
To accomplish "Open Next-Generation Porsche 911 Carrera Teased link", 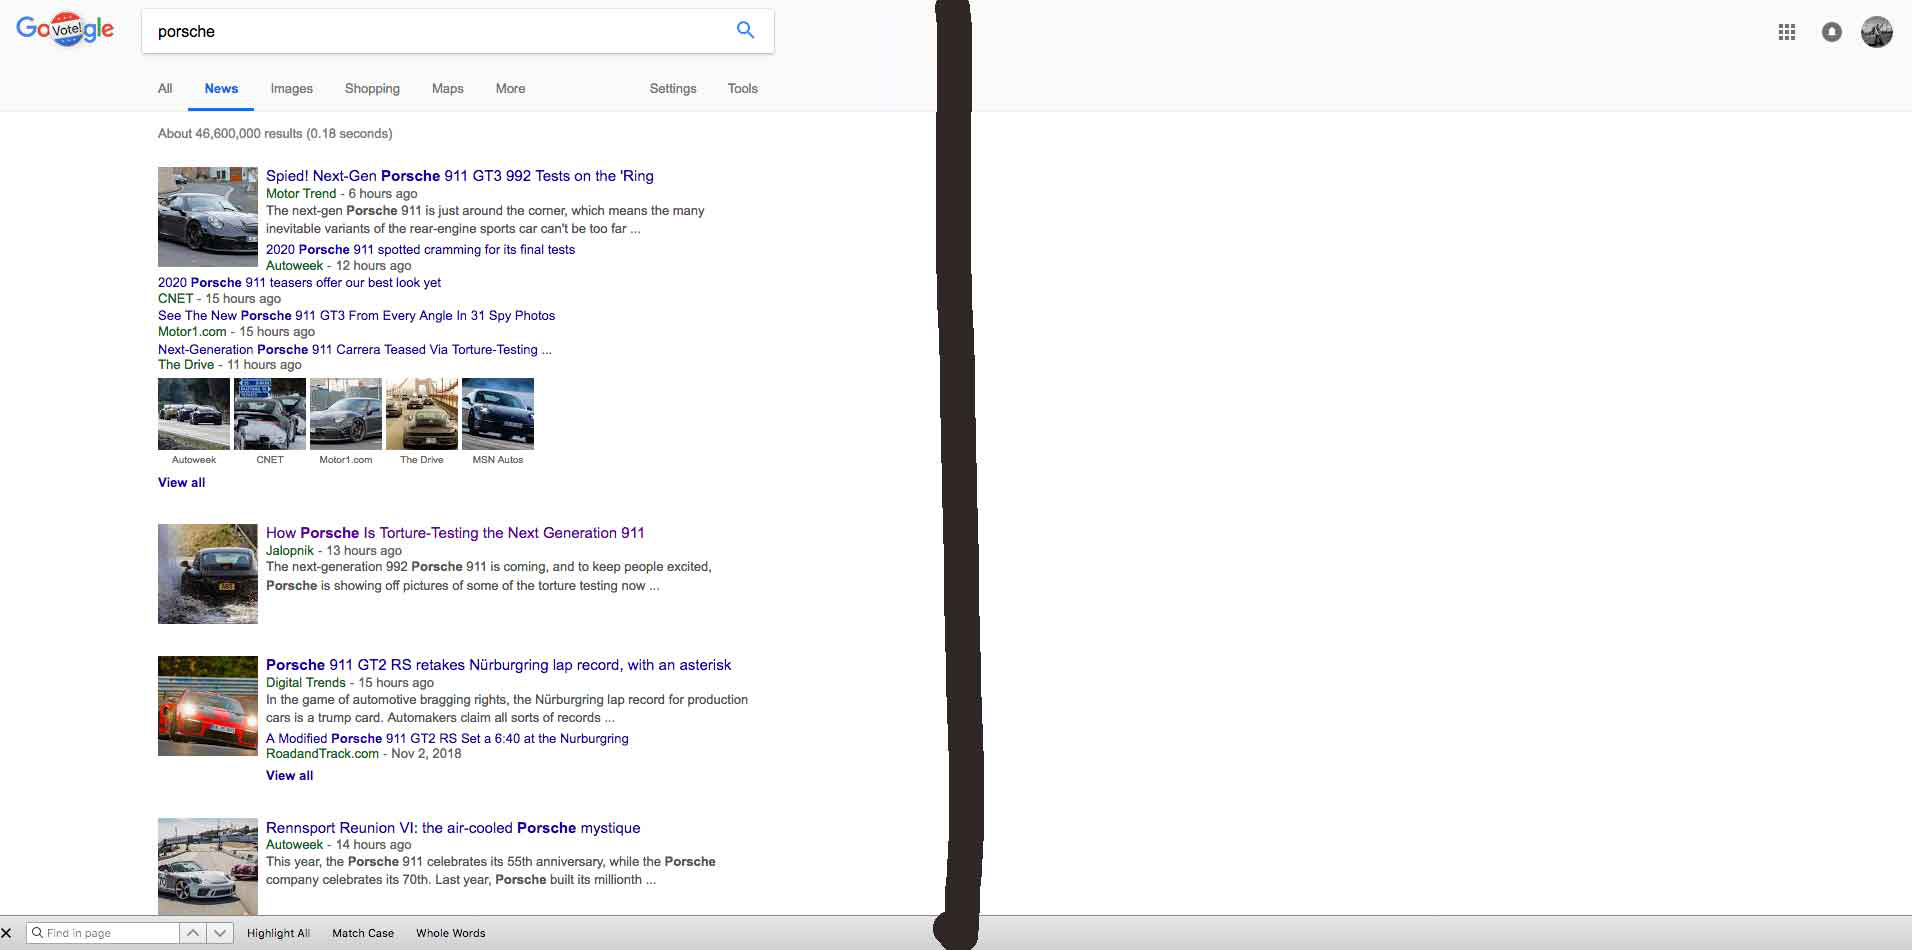I will click(355, 350).
